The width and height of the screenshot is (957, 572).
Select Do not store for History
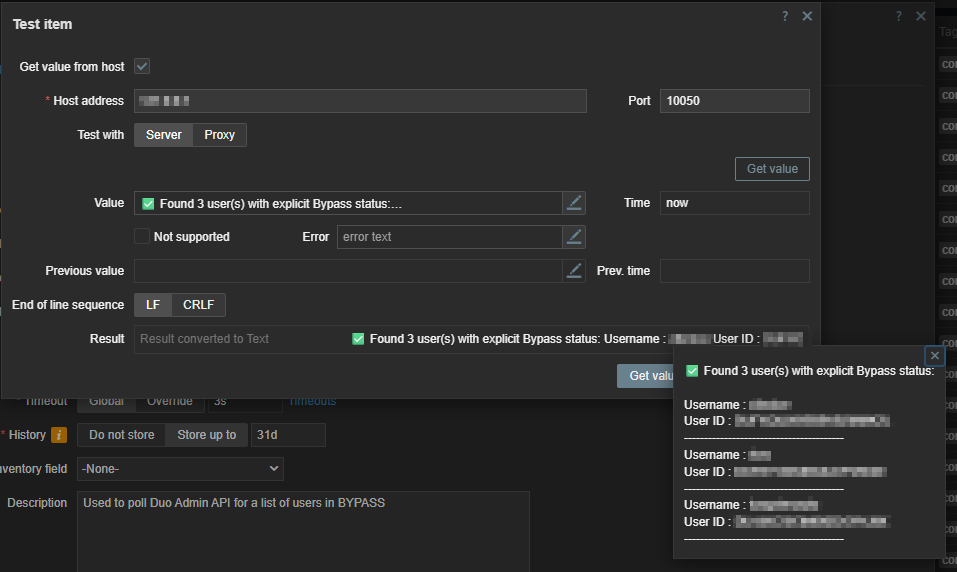pos(124,435)
